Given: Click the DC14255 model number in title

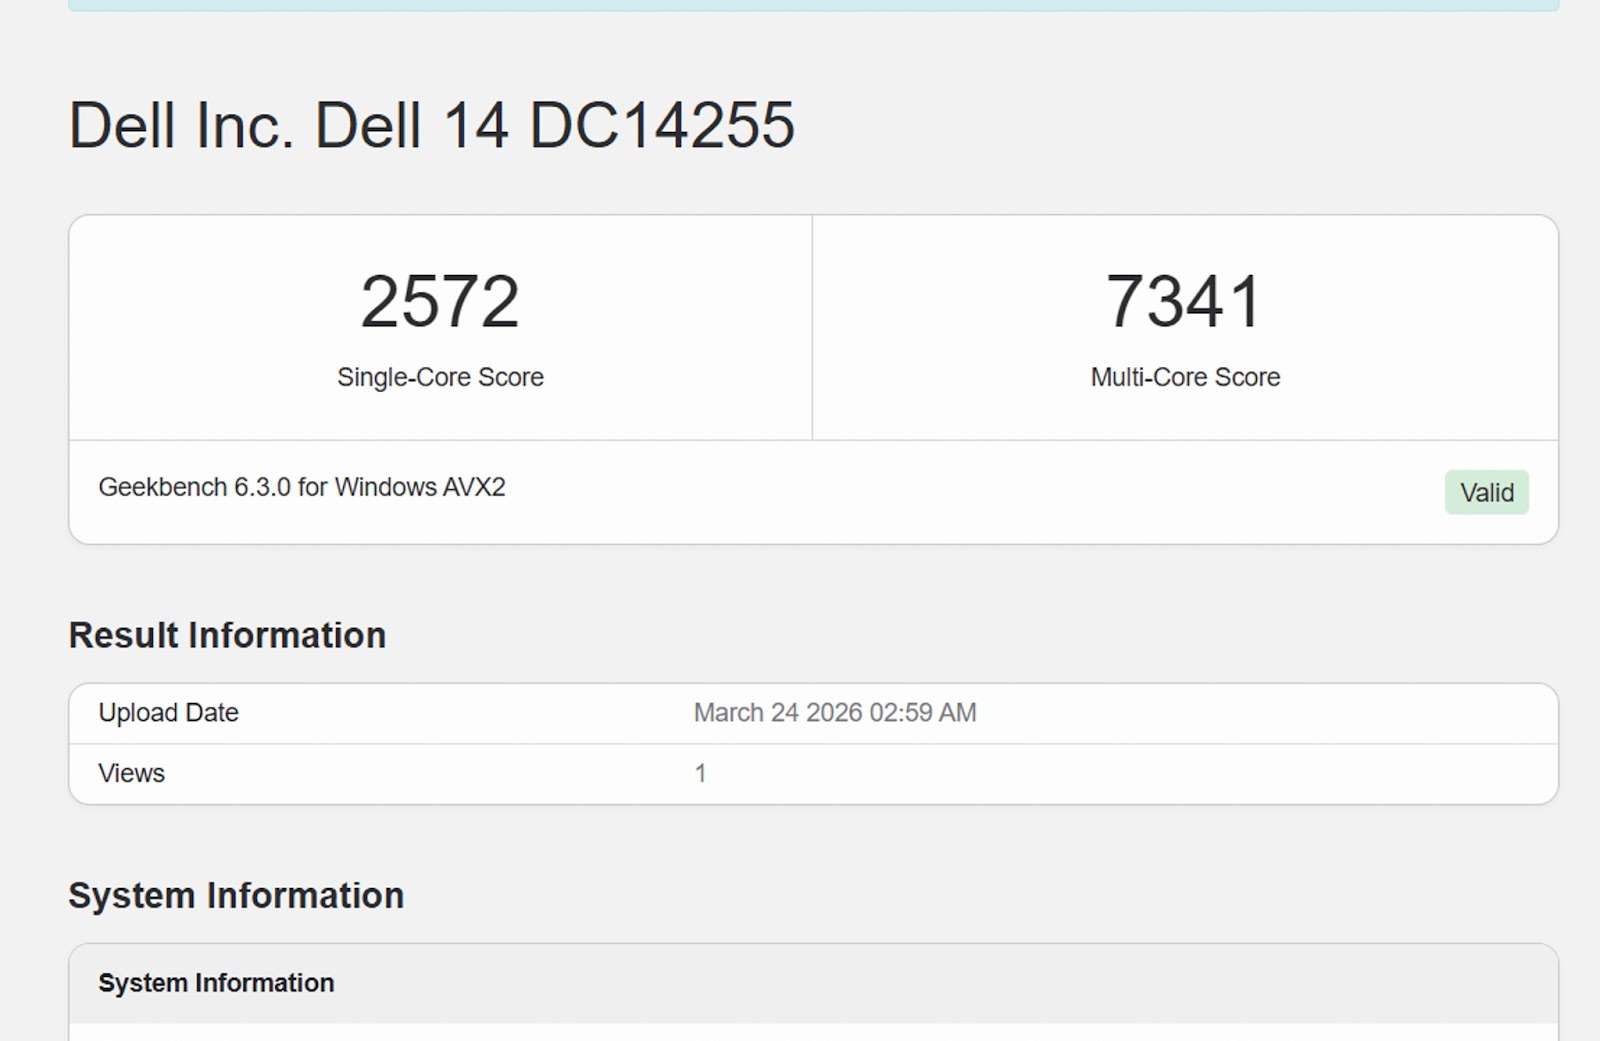Looking at the screenshot, I should (661, 126).
